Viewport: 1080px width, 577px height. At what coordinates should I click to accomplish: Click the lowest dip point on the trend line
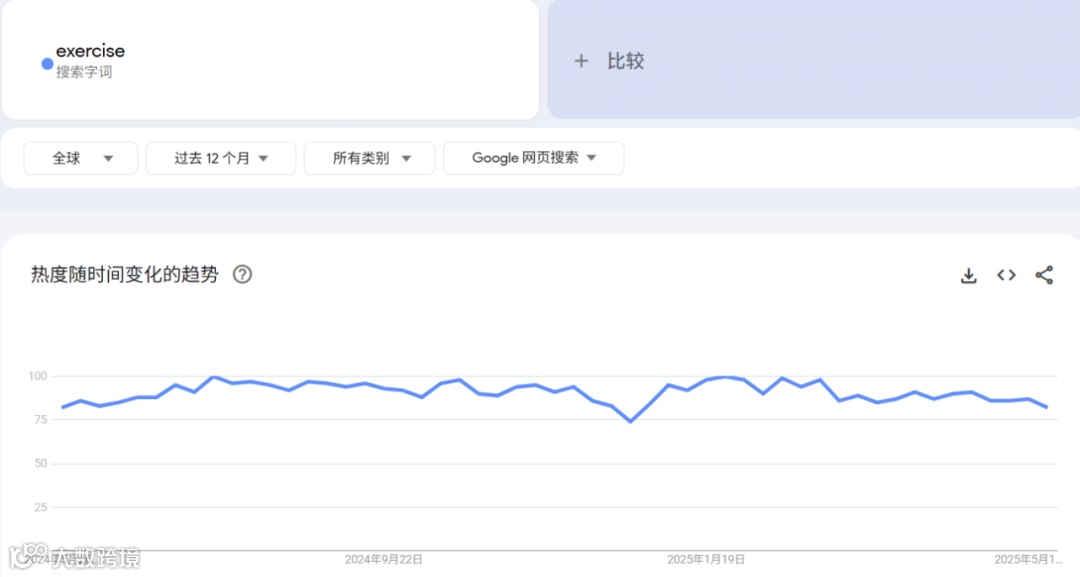click(x=630, y=421)
